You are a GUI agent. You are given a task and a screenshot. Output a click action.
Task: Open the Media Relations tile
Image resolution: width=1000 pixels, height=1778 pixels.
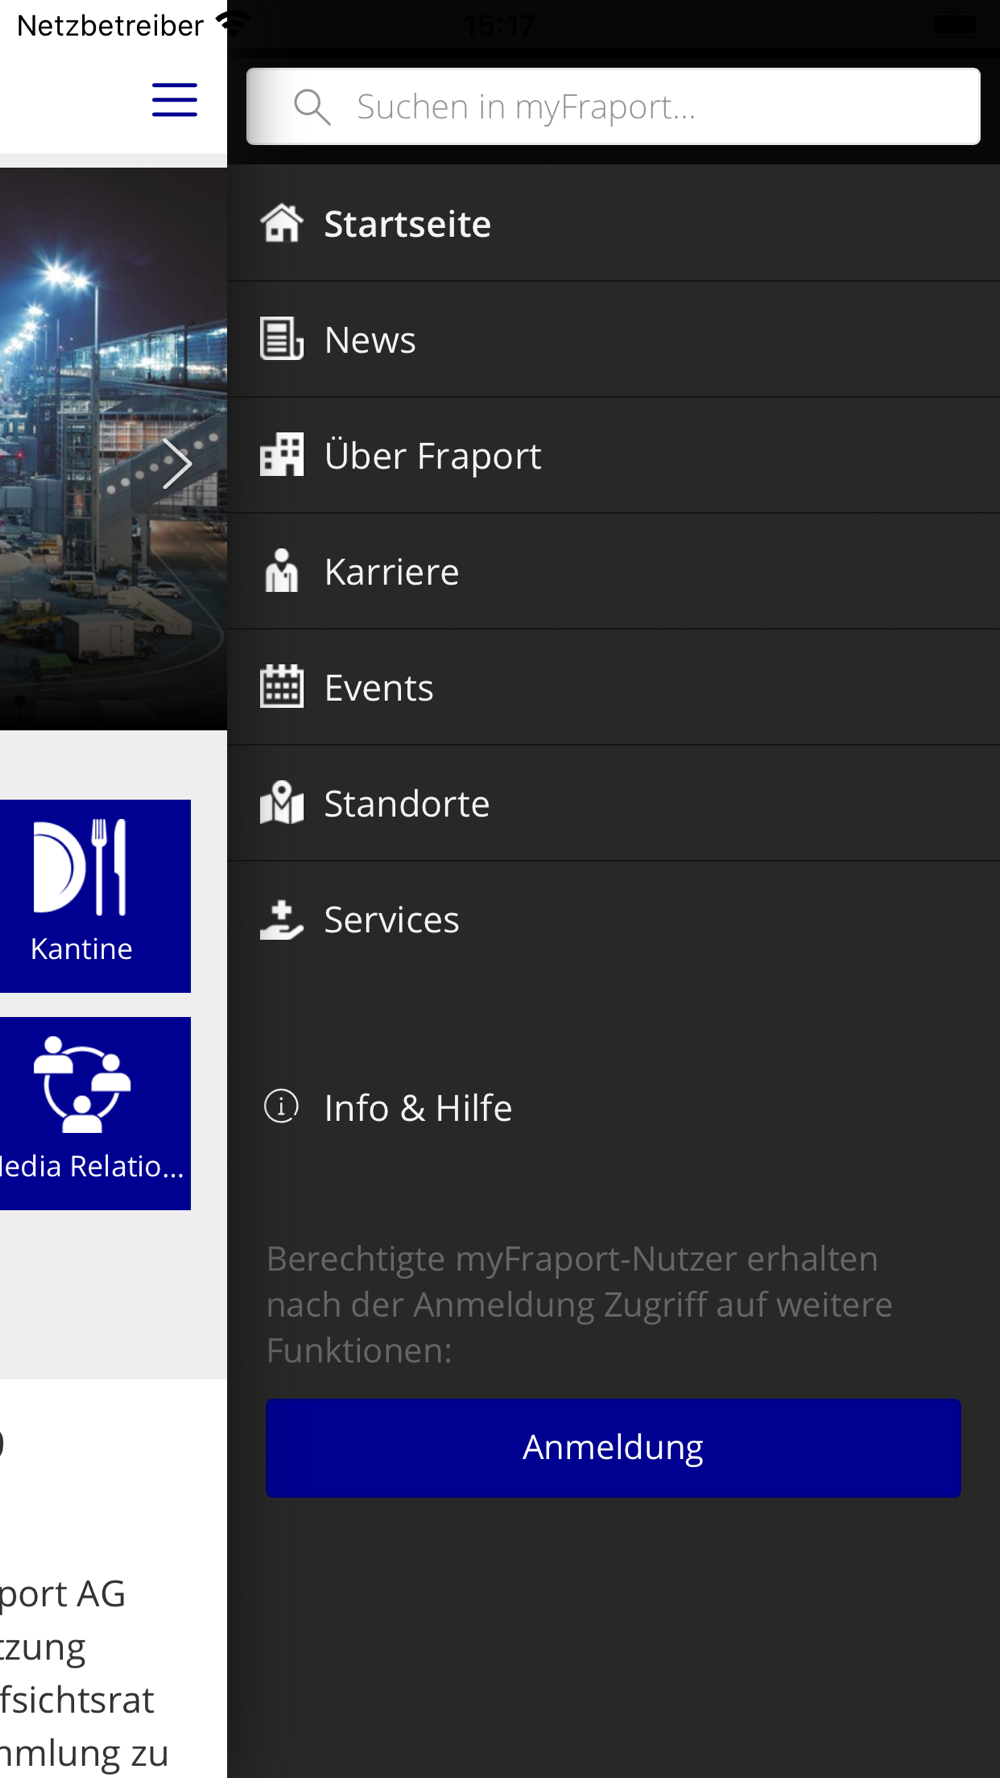[95, 1113]
